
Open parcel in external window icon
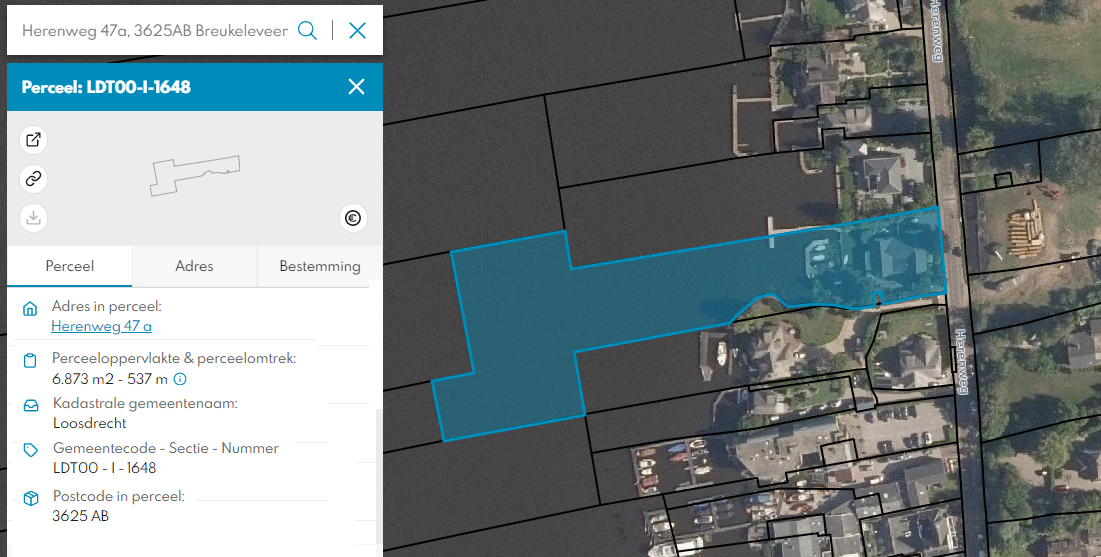pos(33,140)
